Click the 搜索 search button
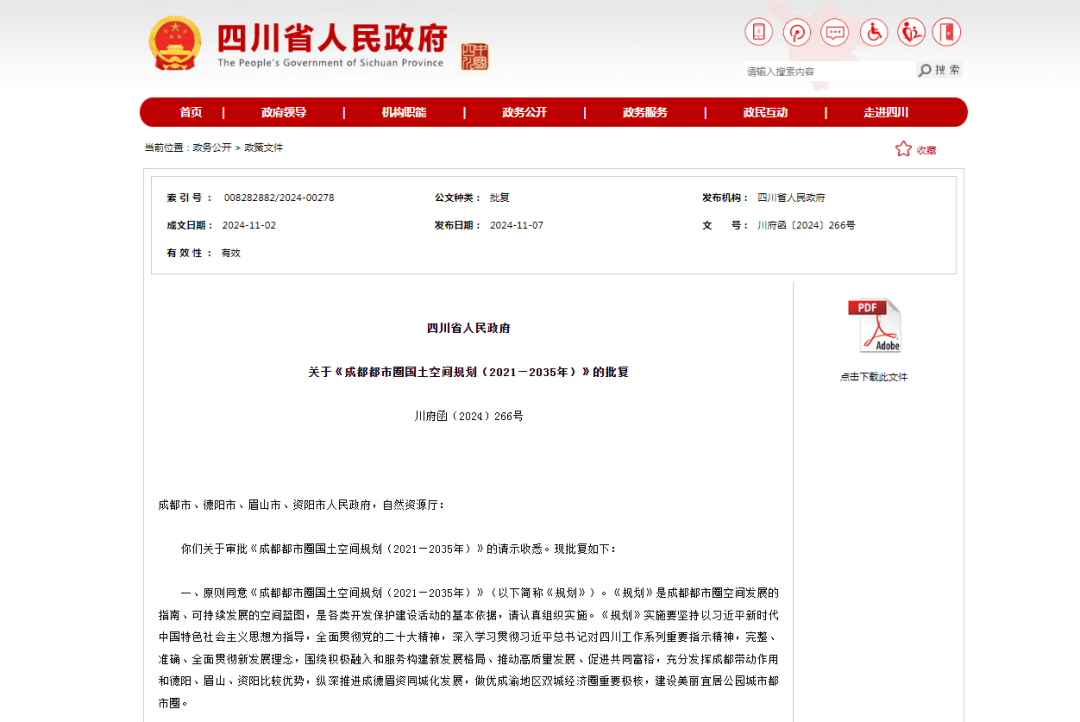This screenshot has width=1080, height=722. coord(939,70)
